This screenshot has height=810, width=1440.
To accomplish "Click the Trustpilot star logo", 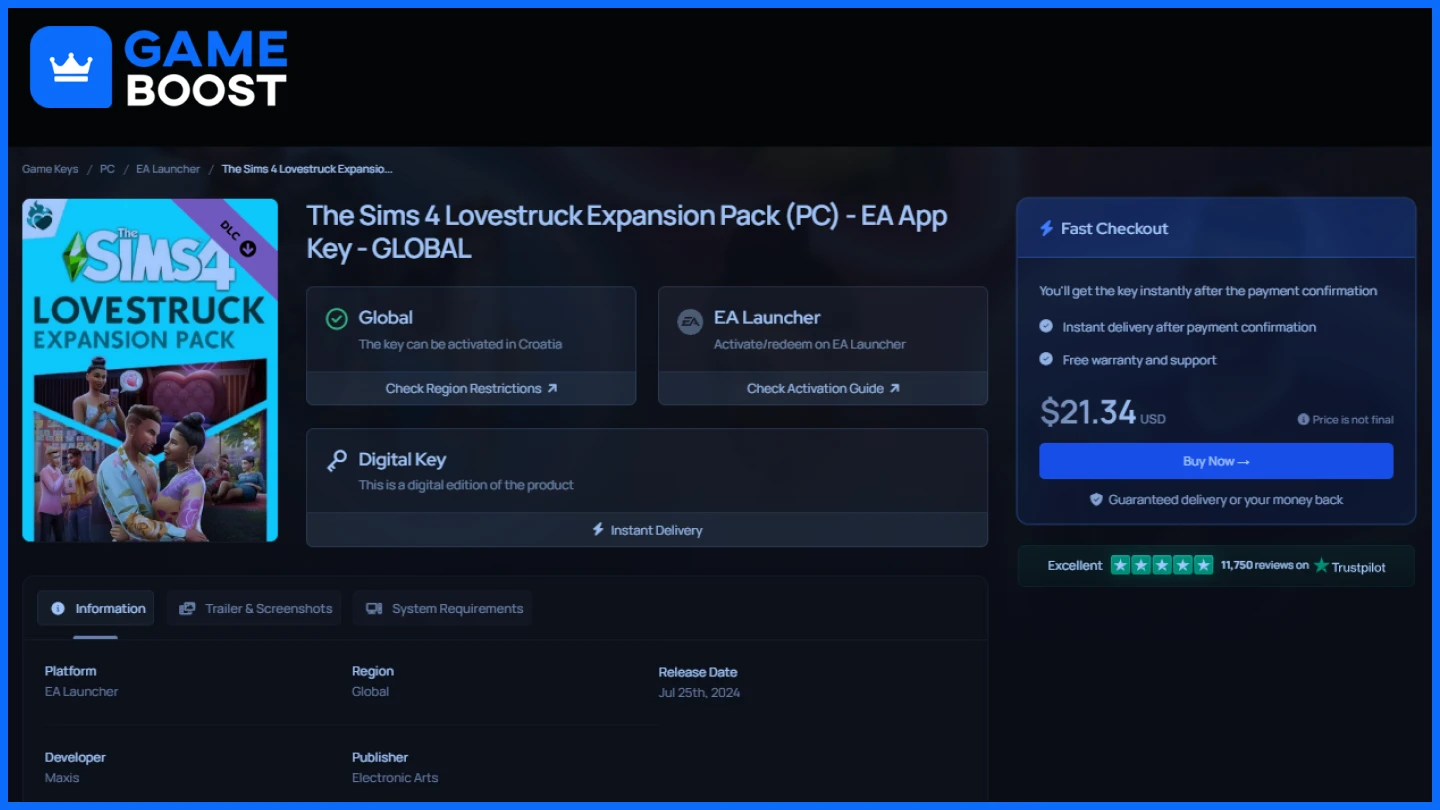I will click(x=1321, y=565).
